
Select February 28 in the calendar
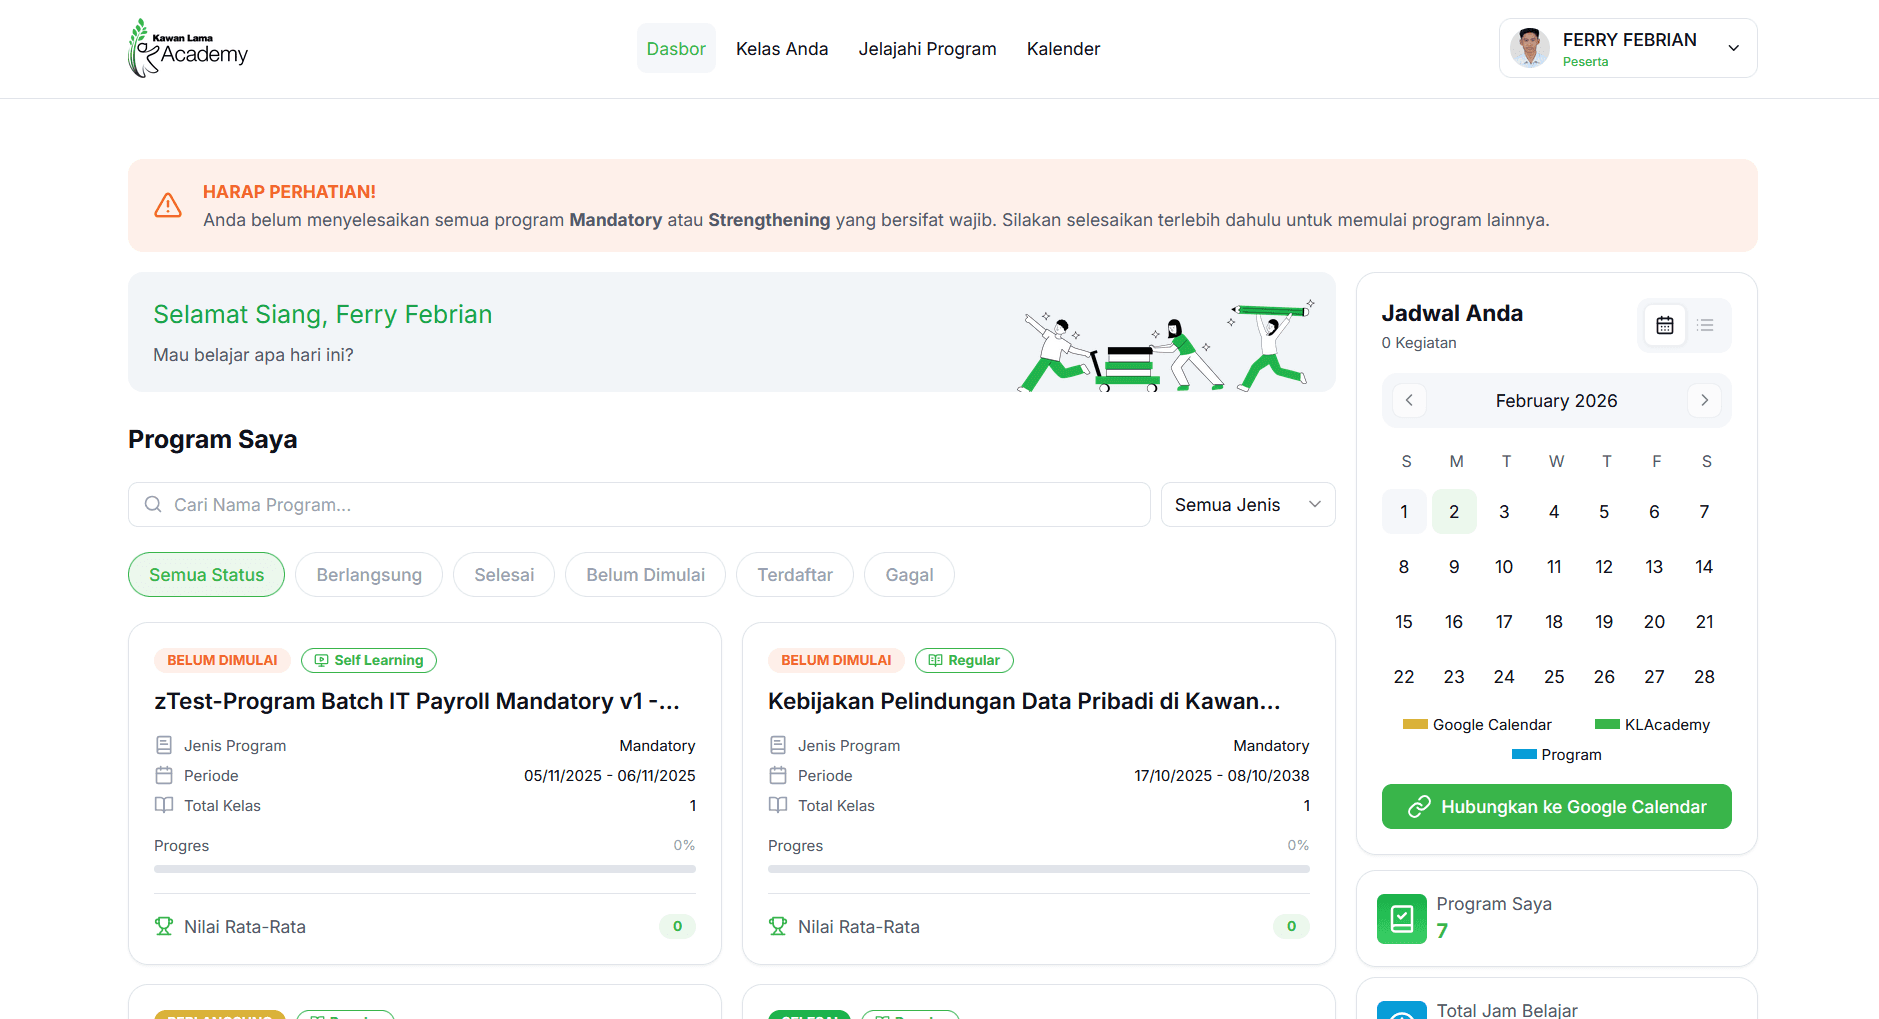coord(1704,677)
